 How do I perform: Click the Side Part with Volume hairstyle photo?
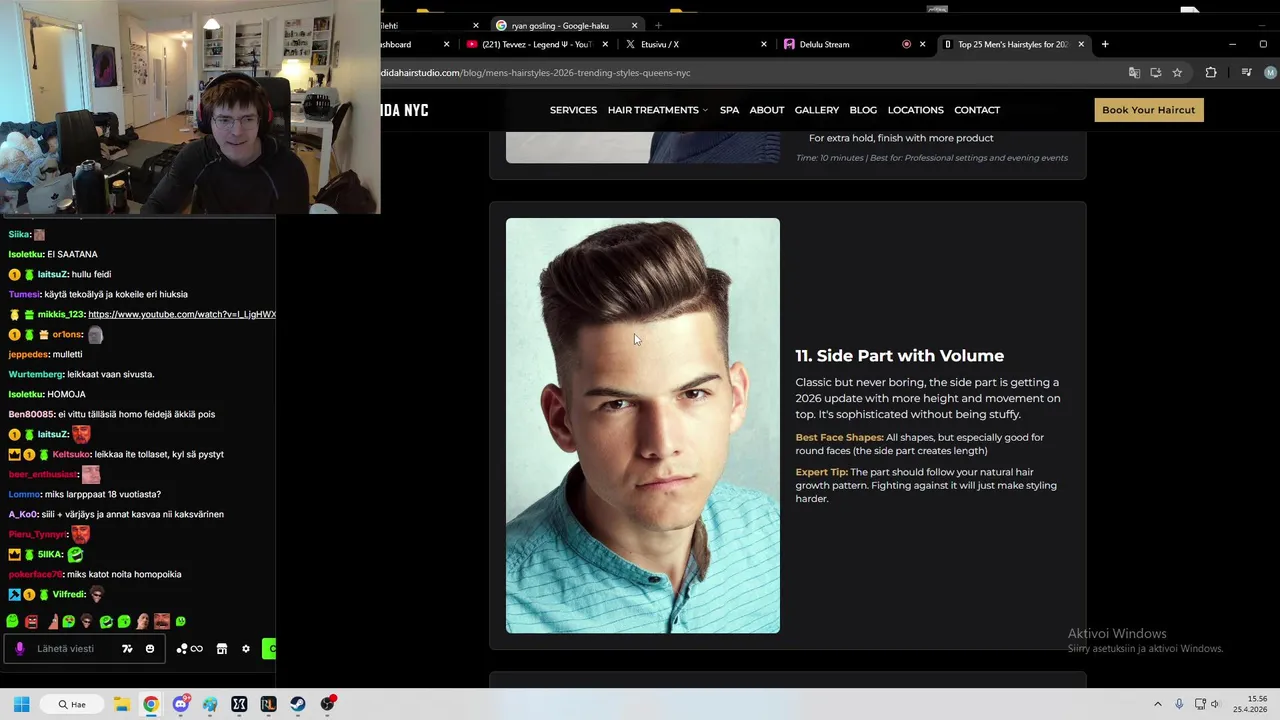tap(643, 426)
